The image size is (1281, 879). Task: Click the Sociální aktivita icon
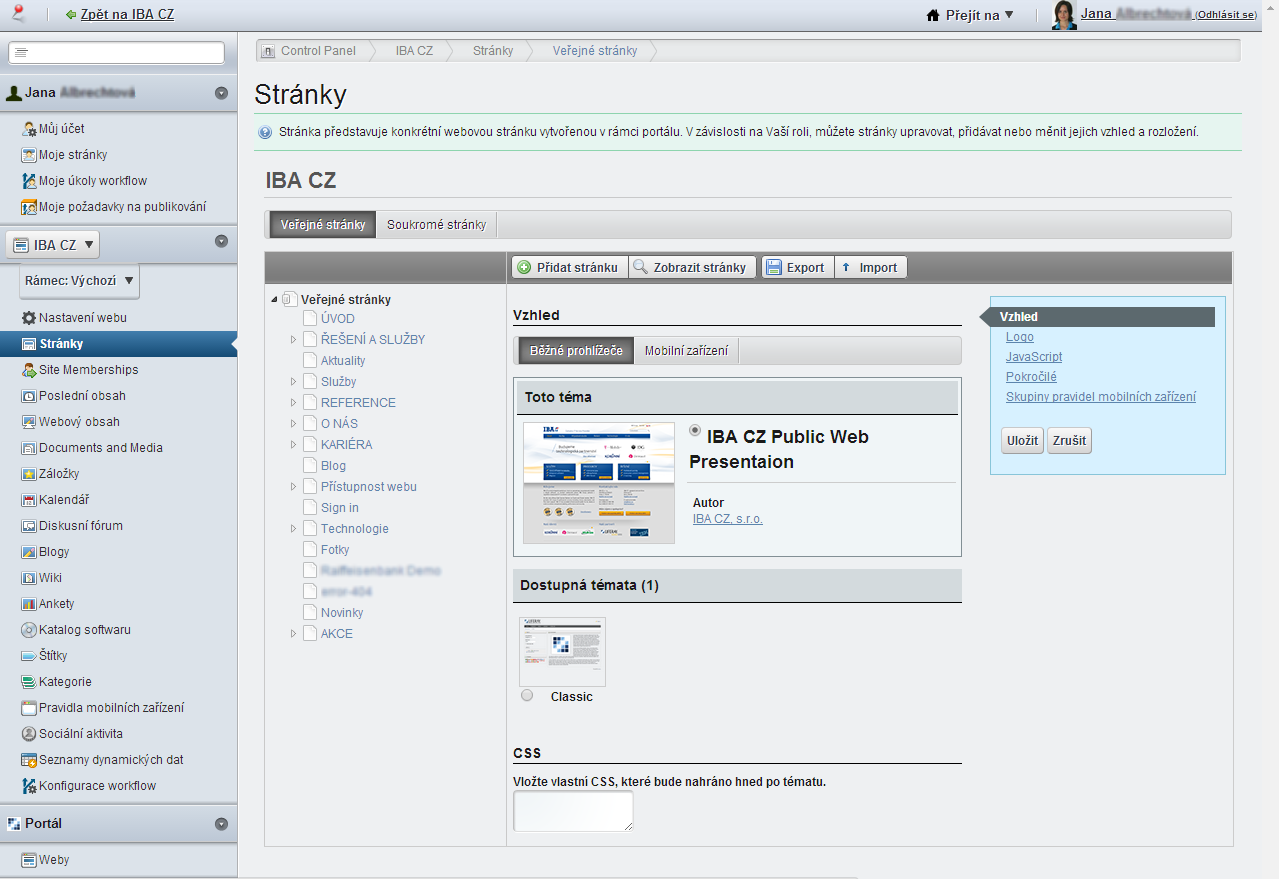point(29,734)
